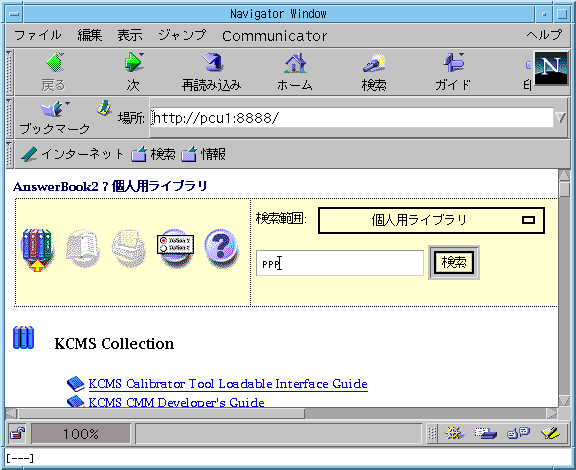Screen dimensions: 576x470
Task: Open the window menu button in title bar
Action: pos(15,14)
